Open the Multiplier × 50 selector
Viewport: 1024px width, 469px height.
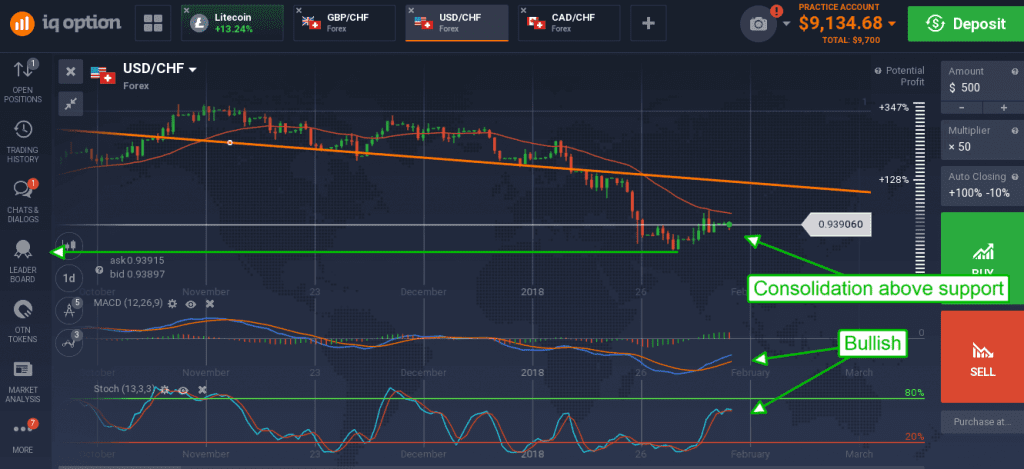pyautogui.click(x=982, y=139)
